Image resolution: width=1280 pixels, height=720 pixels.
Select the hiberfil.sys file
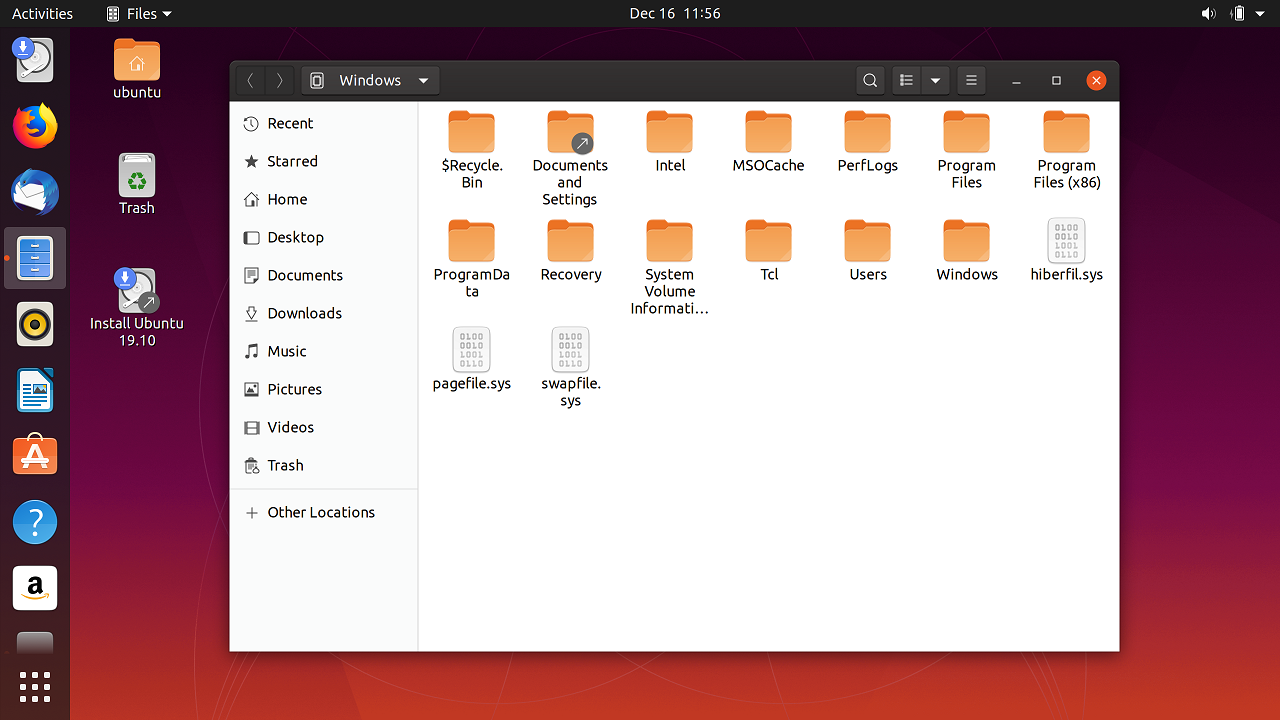coord(1067,251)
